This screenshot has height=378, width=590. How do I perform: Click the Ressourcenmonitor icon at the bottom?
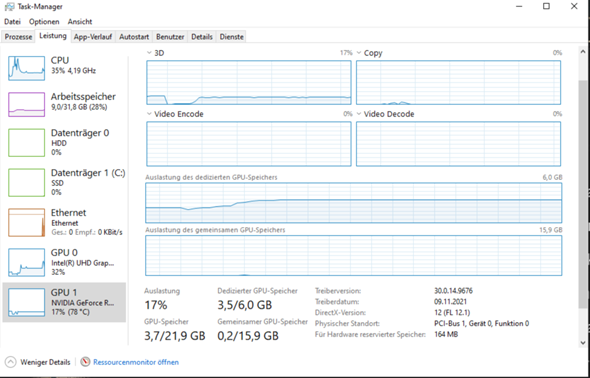(x=85, y=362)
